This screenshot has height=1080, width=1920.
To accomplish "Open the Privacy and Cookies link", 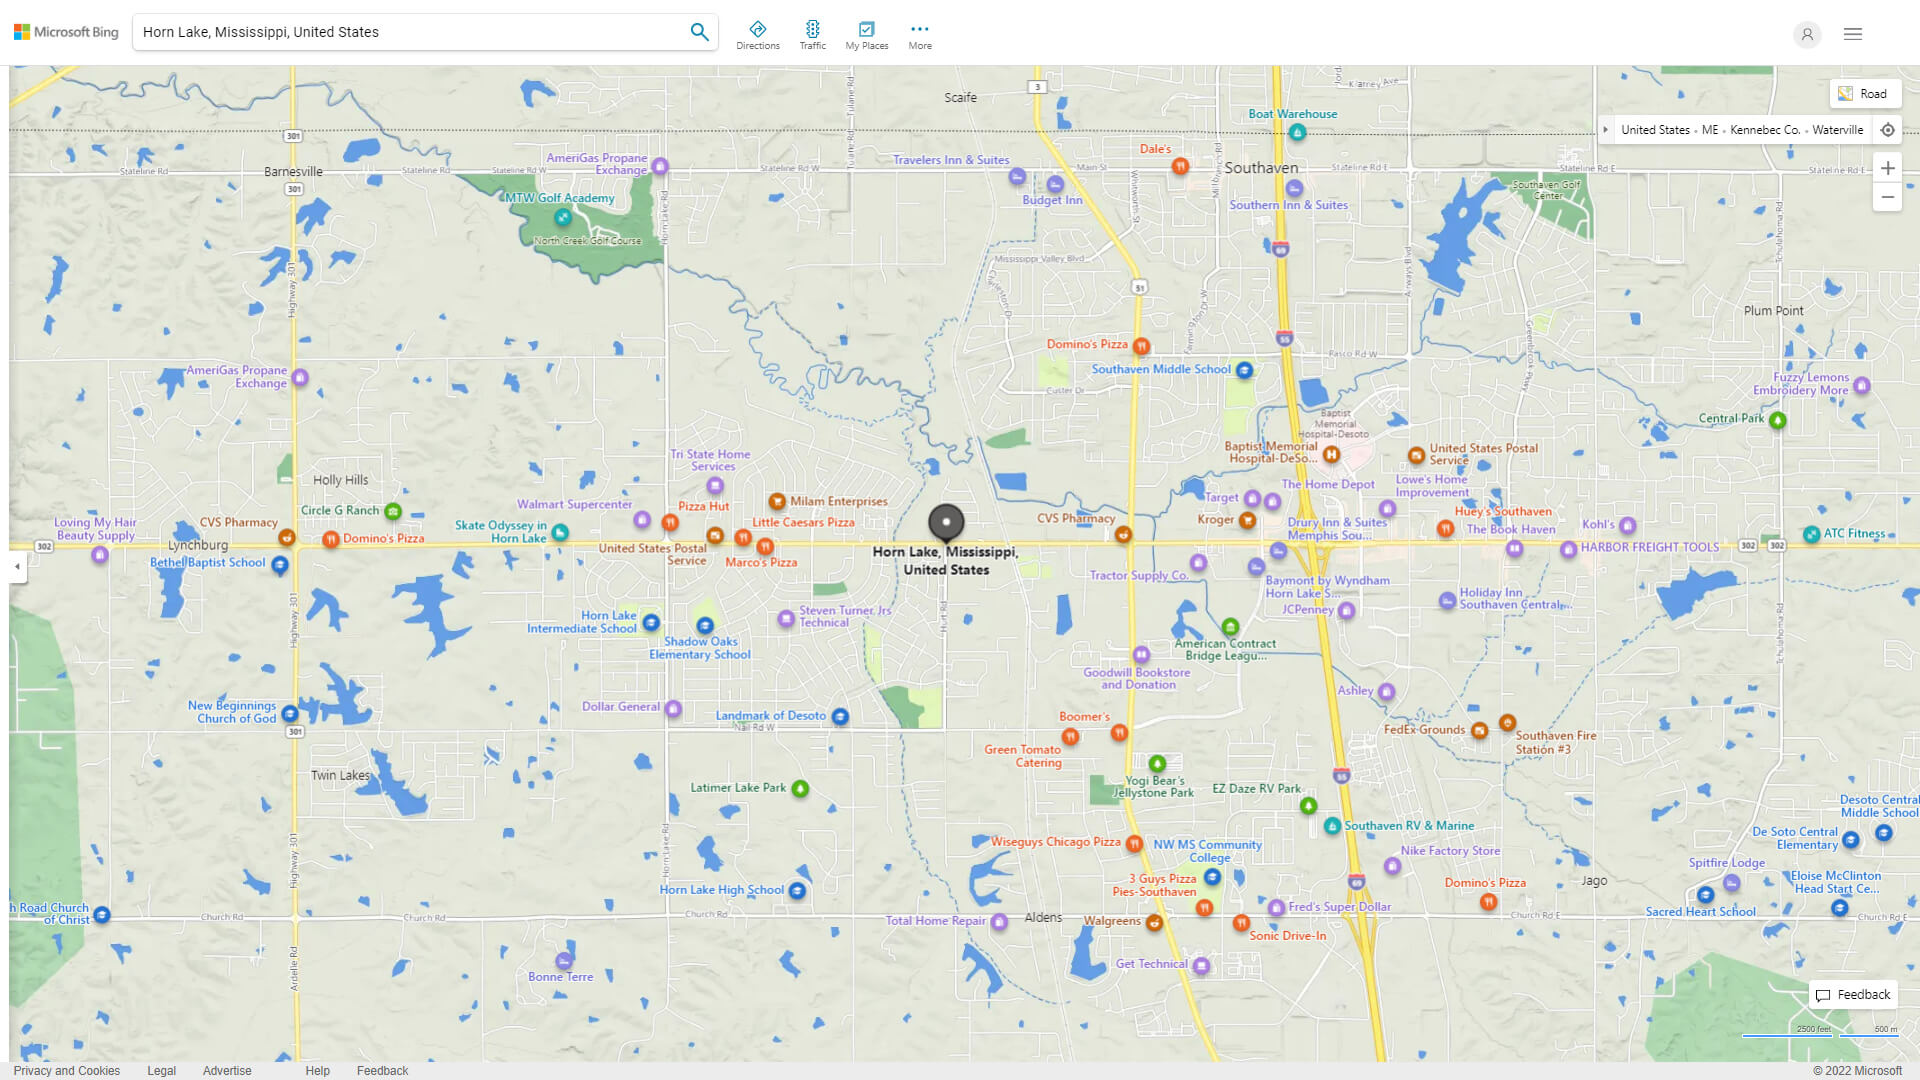I will pyautogui.click(x=66, y=1070).
